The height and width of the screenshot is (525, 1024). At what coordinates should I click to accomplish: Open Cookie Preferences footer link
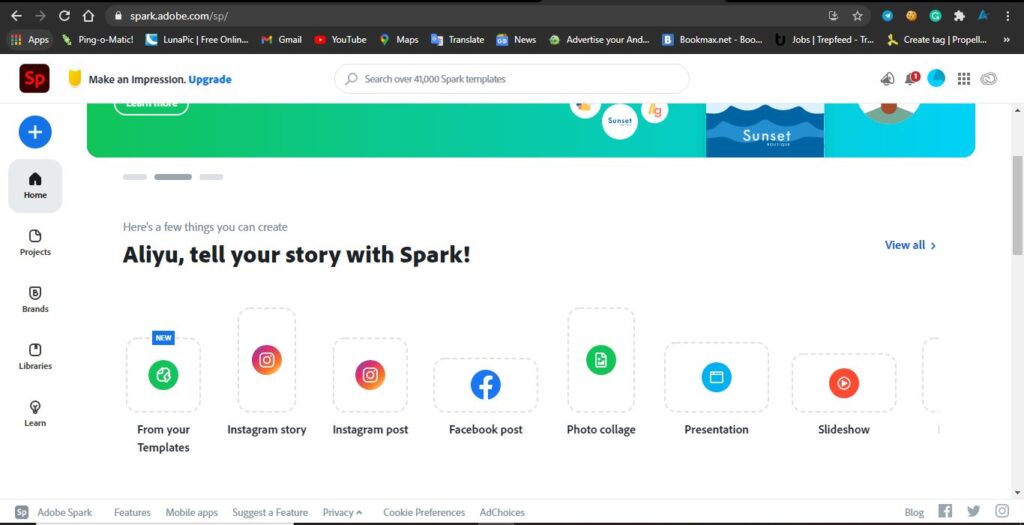tap(424, 513)
